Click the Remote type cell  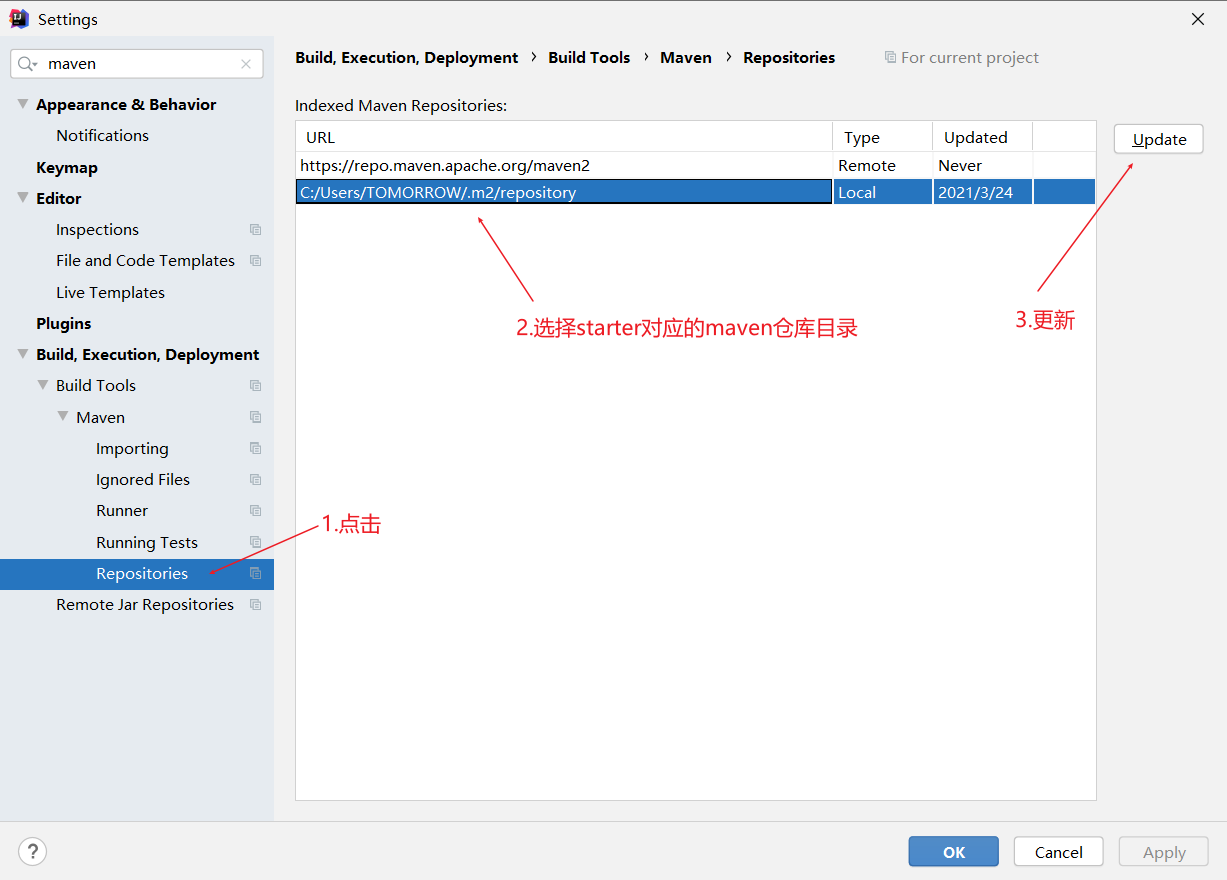point(883,165)
